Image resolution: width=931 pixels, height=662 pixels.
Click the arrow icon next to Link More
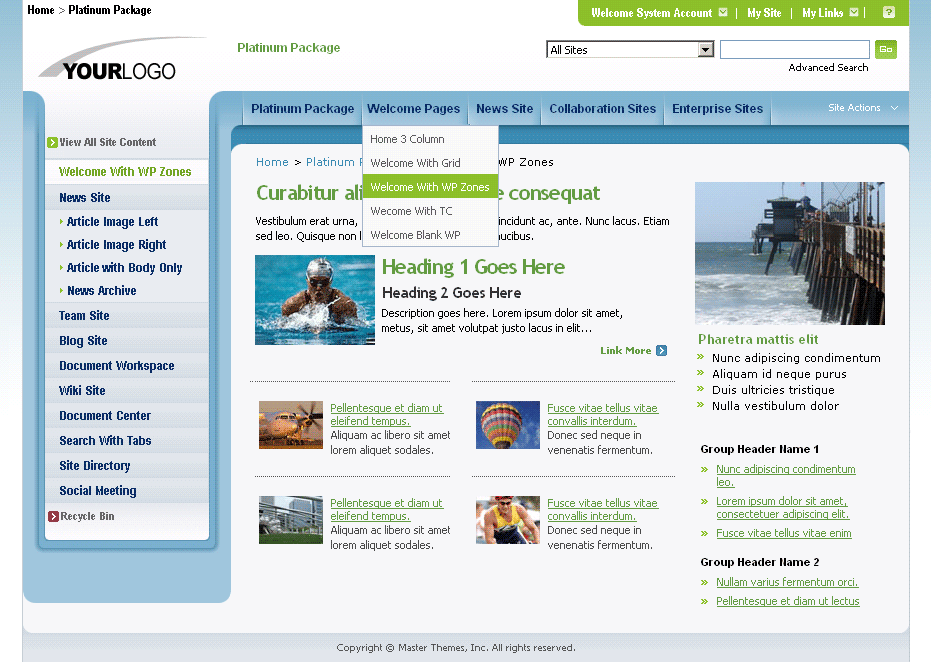[662, 351]
